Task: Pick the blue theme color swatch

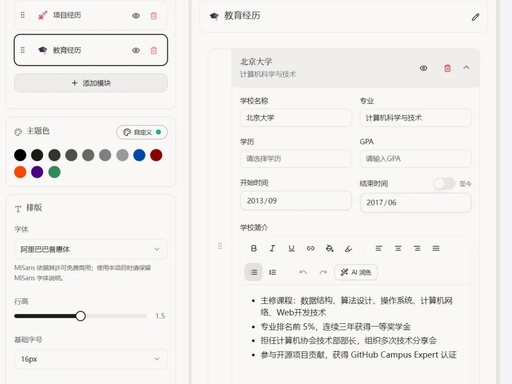Action: point(139,155)
